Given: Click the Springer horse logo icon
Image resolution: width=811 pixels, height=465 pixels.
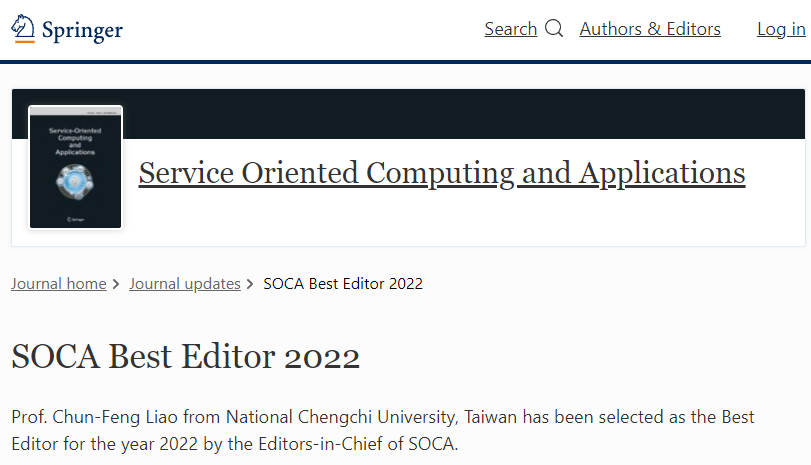Looking at the screenshot, I should tap(23, 28).
